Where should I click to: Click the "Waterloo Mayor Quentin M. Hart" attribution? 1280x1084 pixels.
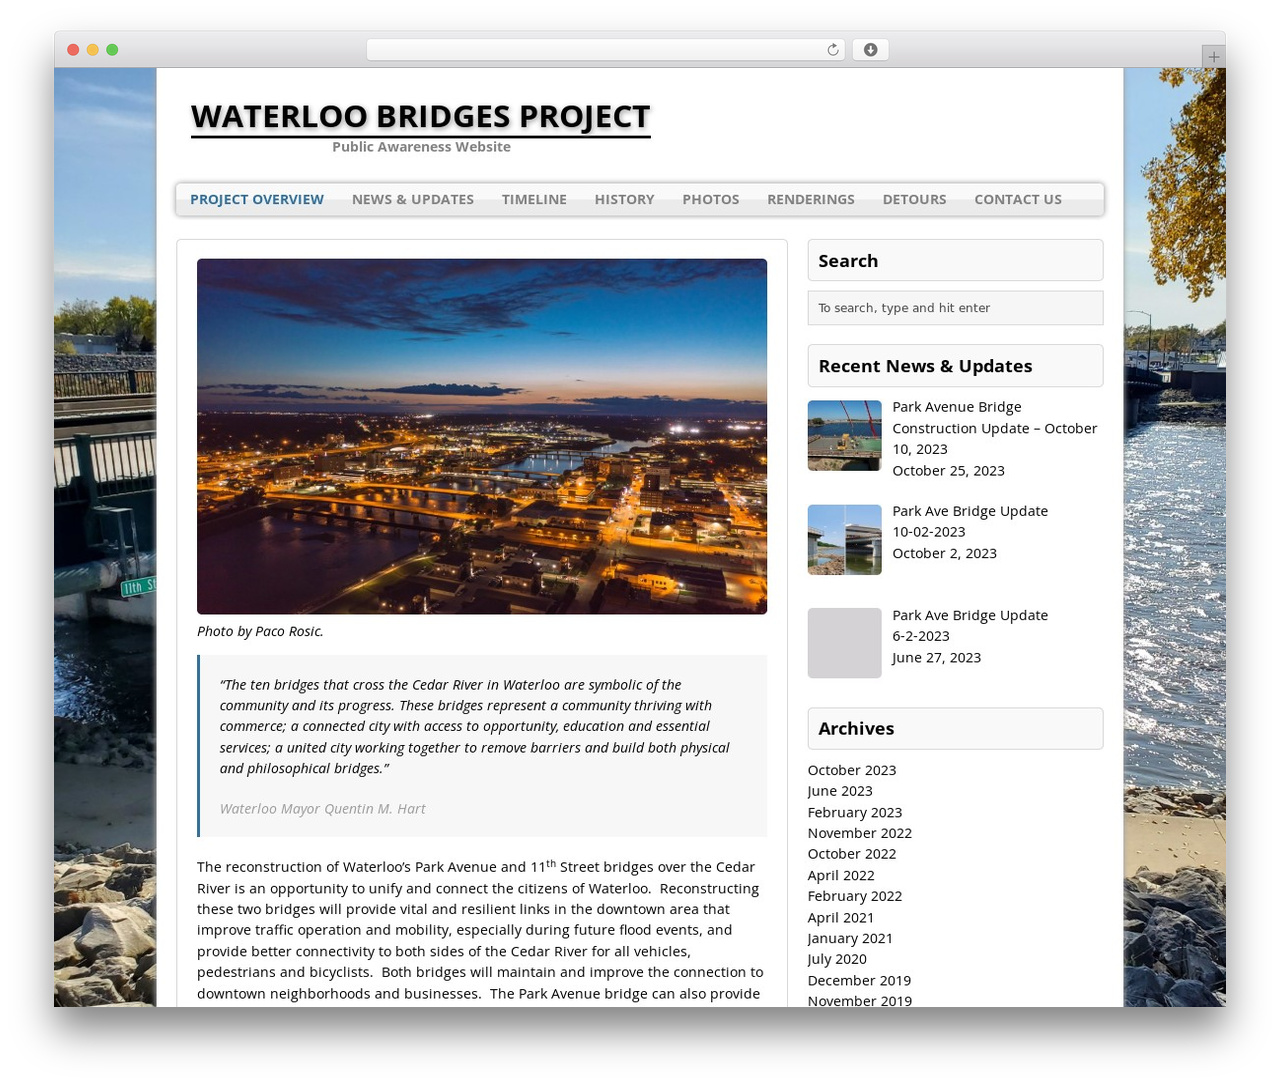coord(322,809)
